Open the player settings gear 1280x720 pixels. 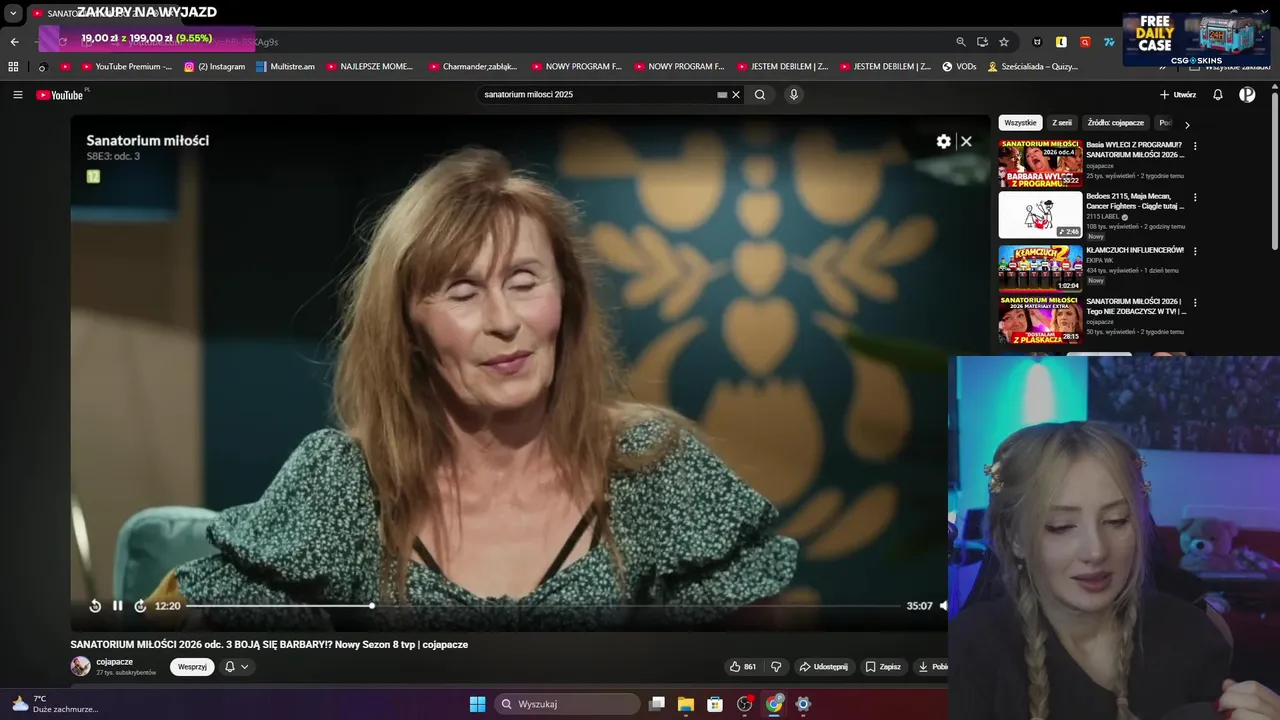click(x=943, y=141)
